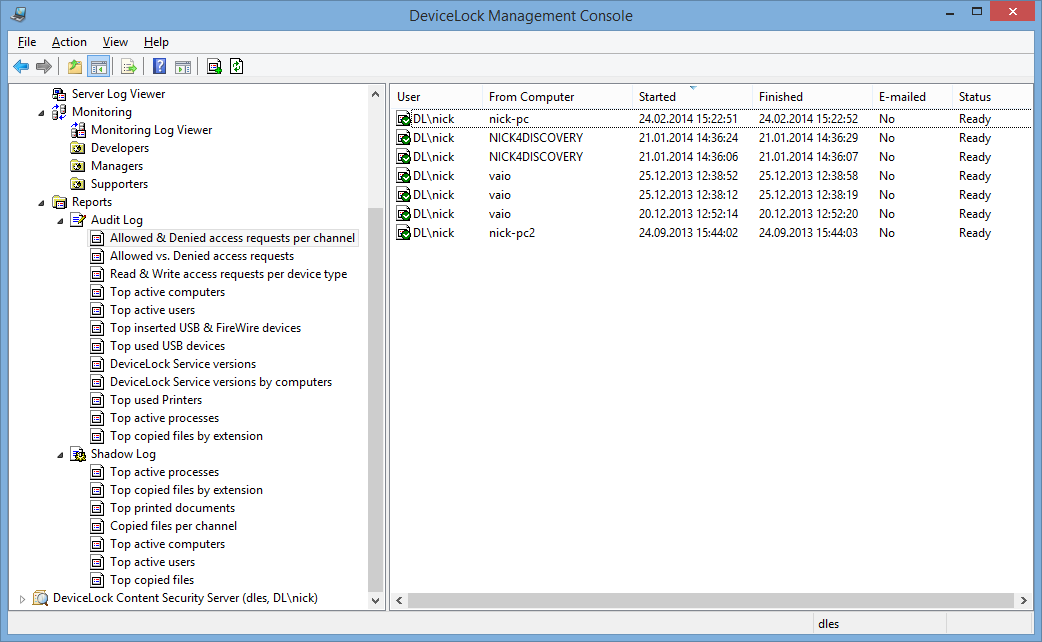
Task: Select Allowed vs. Denied access requests report
Action: tap(202, 256)
